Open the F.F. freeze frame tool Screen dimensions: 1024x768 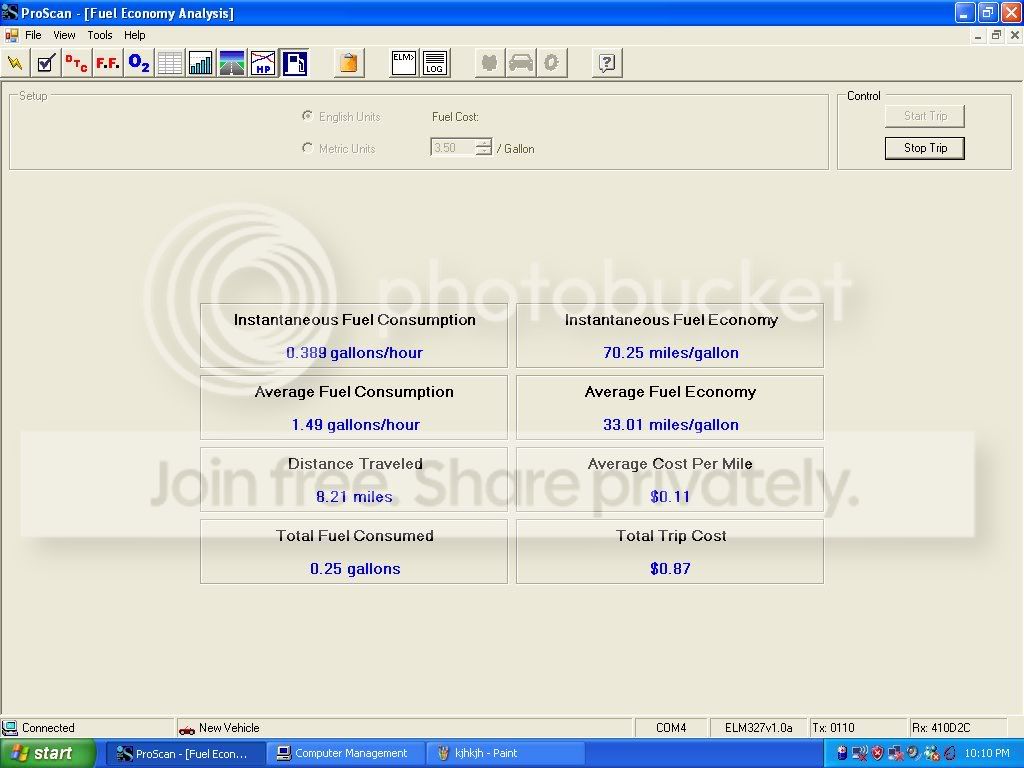(108, 64)
